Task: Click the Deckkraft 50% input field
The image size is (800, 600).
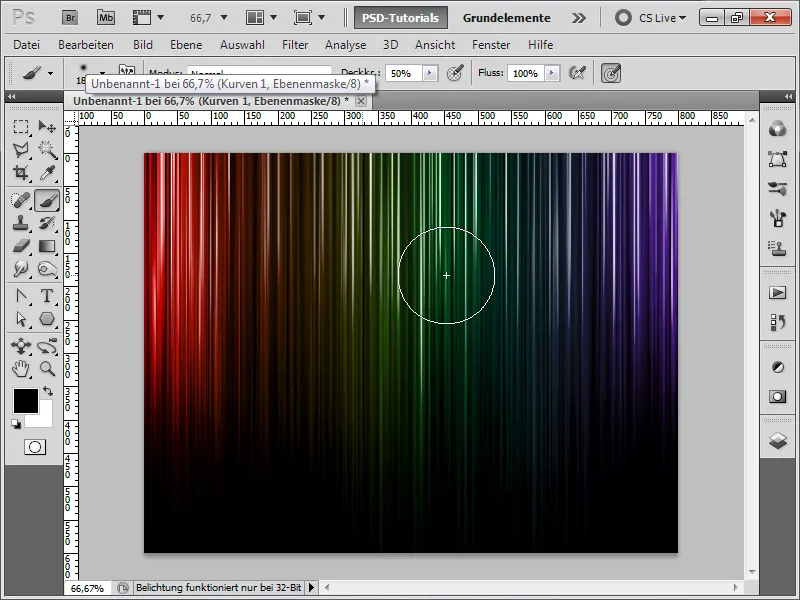Action: coord(405,73)
